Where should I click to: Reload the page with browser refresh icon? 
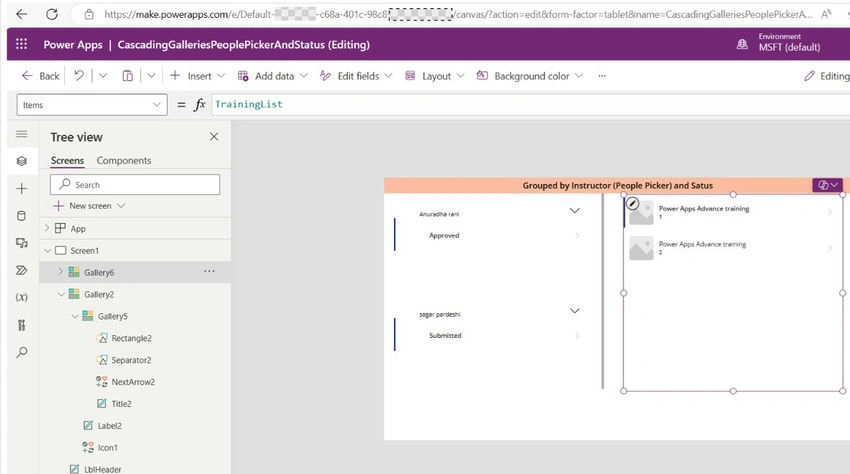click(52, 14)
